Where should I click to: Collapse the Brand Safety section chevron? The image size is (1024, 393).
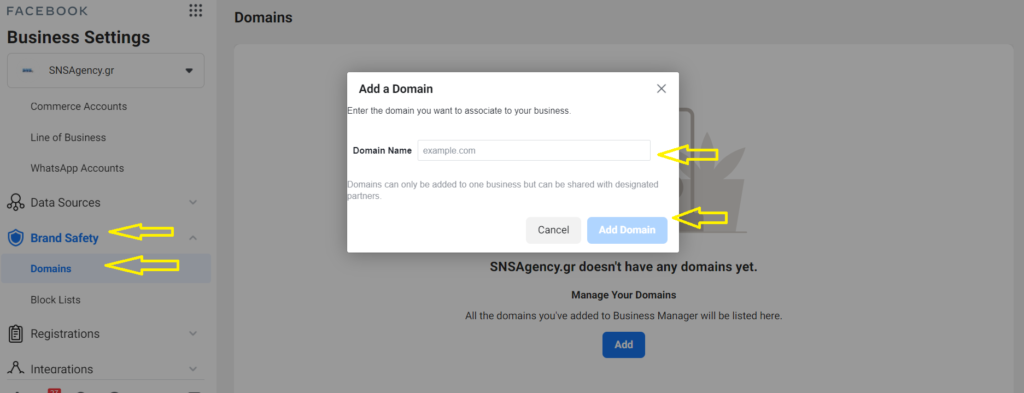193,238
